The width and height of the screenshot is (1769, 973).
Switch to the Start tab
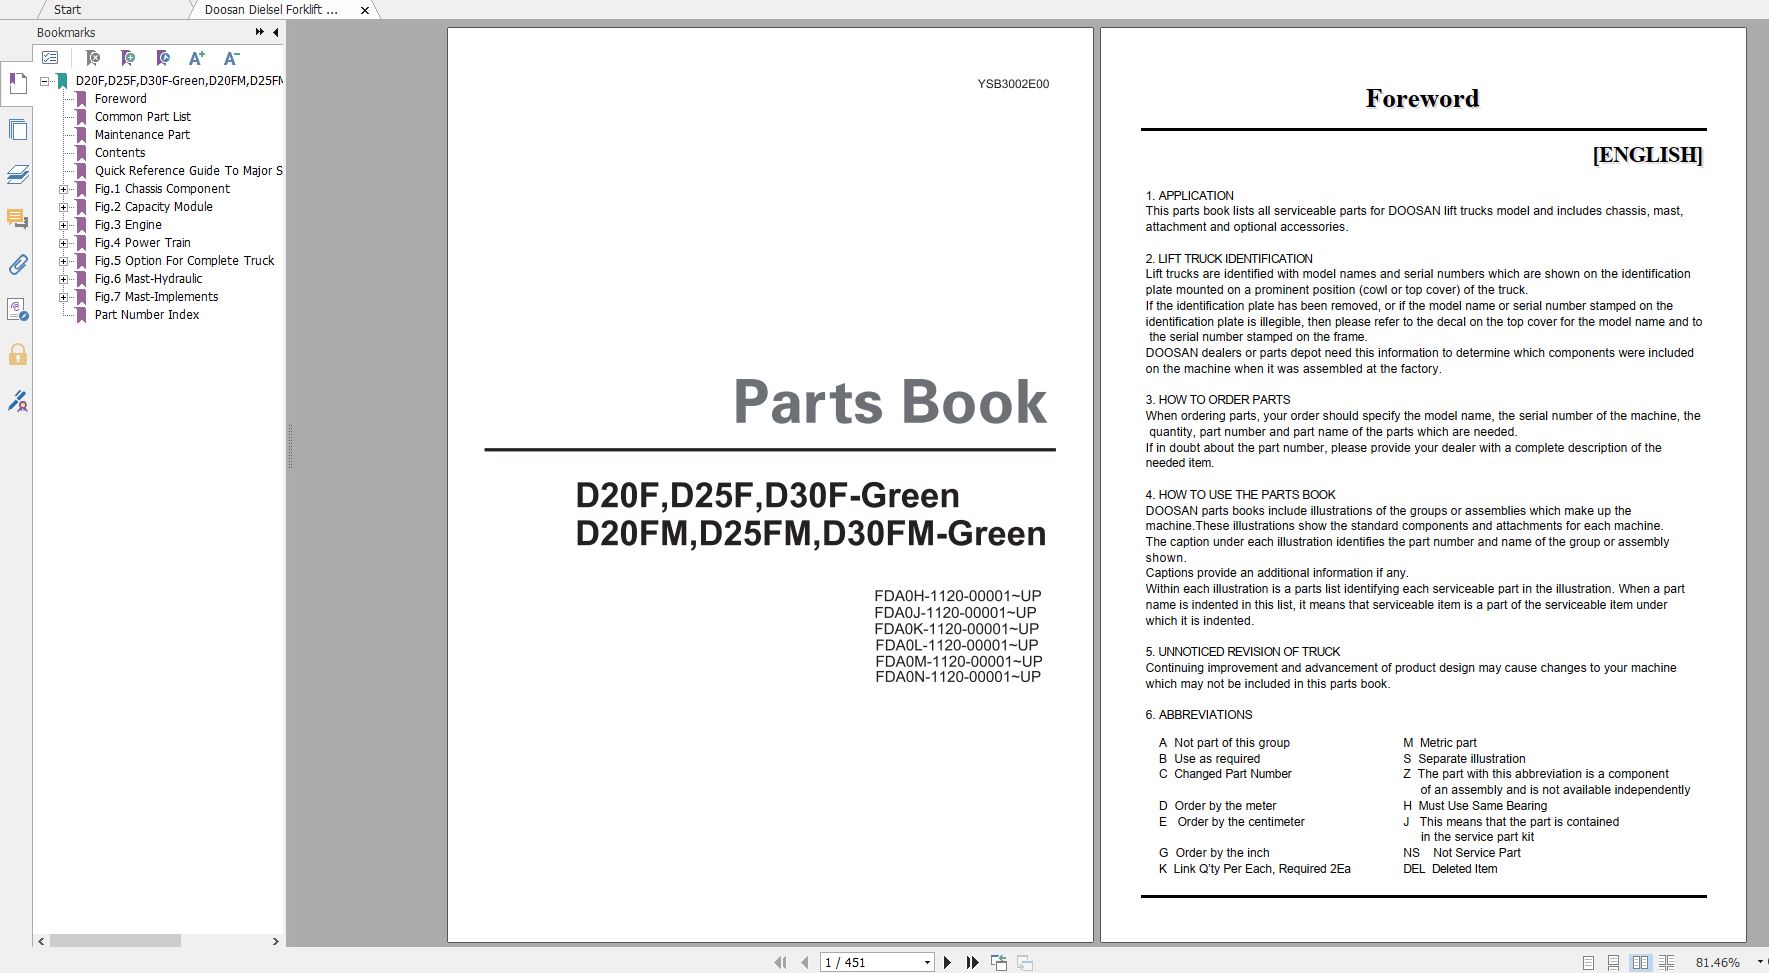pyautogui.click(x=67, y=9)
